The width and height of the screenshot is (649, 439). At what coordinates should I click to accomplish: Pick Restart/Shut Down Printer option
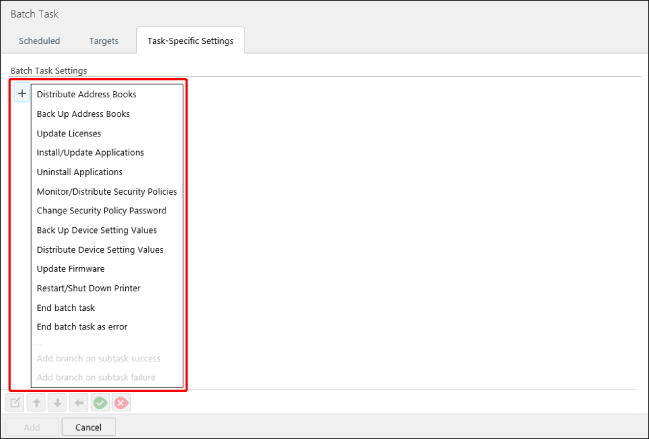[88, 288]
